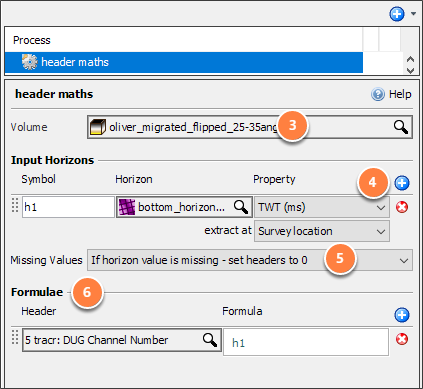The height and width of the screenshot is (389, 423).
Task: Grab the formula row drag handle
Action: pos(15,337)
